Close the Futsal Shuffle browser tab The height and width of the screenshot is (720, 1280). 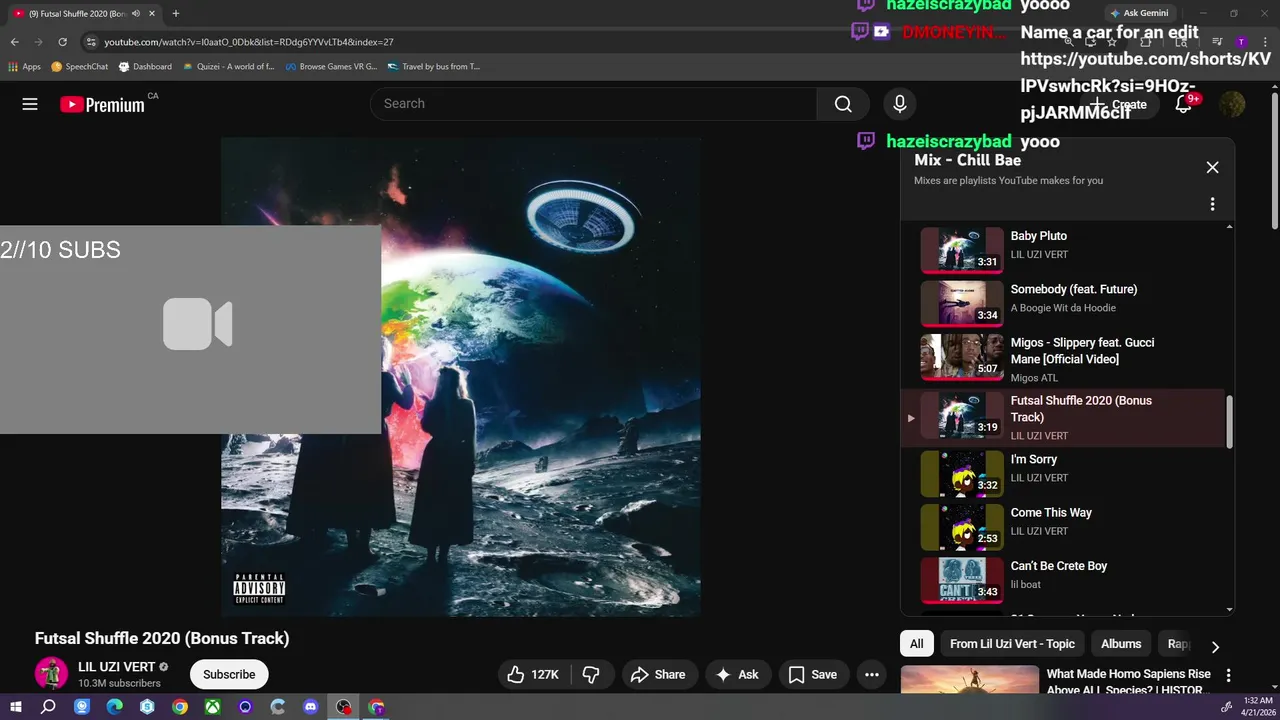[x=152, y=13]
